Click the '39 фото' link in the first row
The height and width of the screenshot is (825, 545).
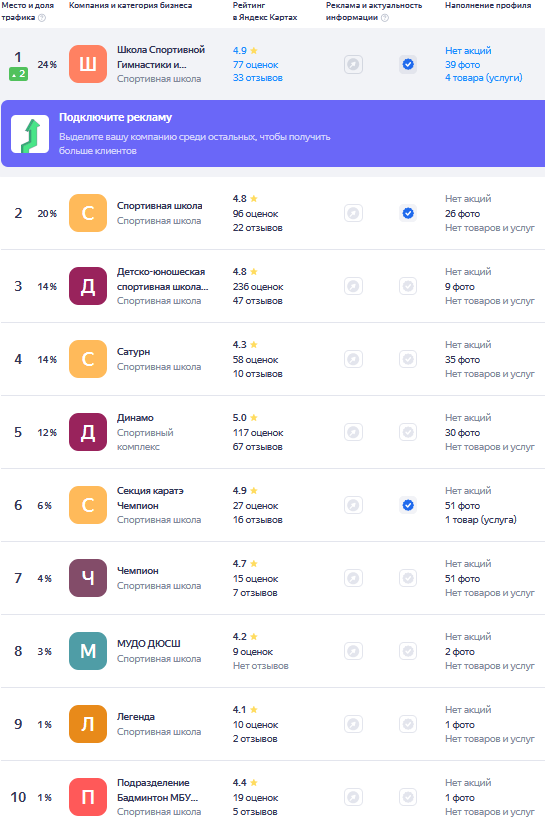(x=462, y=65)
